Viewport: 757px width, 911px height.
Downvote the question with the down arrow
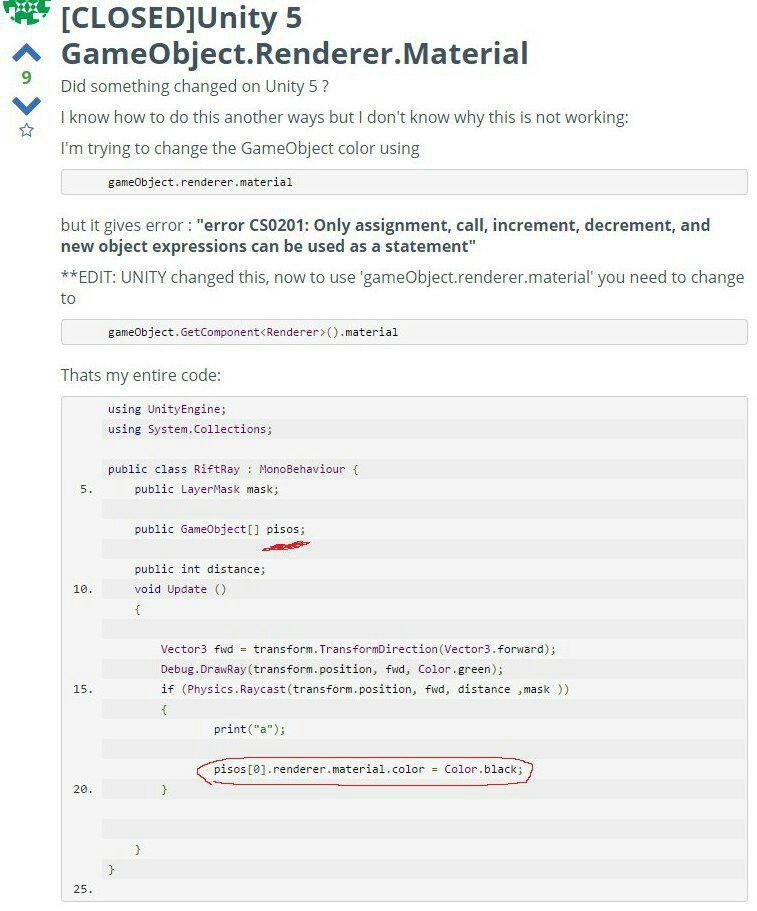(x=27, y=105)
